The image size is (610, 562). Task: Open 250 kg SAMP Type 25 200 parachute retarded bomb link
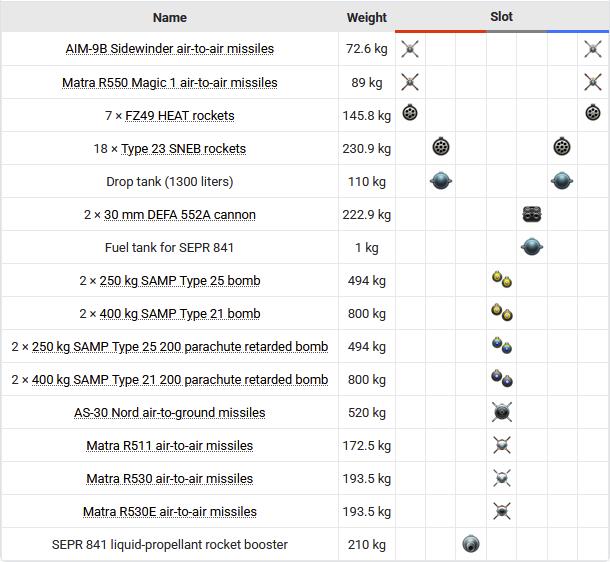pyautogui.click(x=180, y=347)
